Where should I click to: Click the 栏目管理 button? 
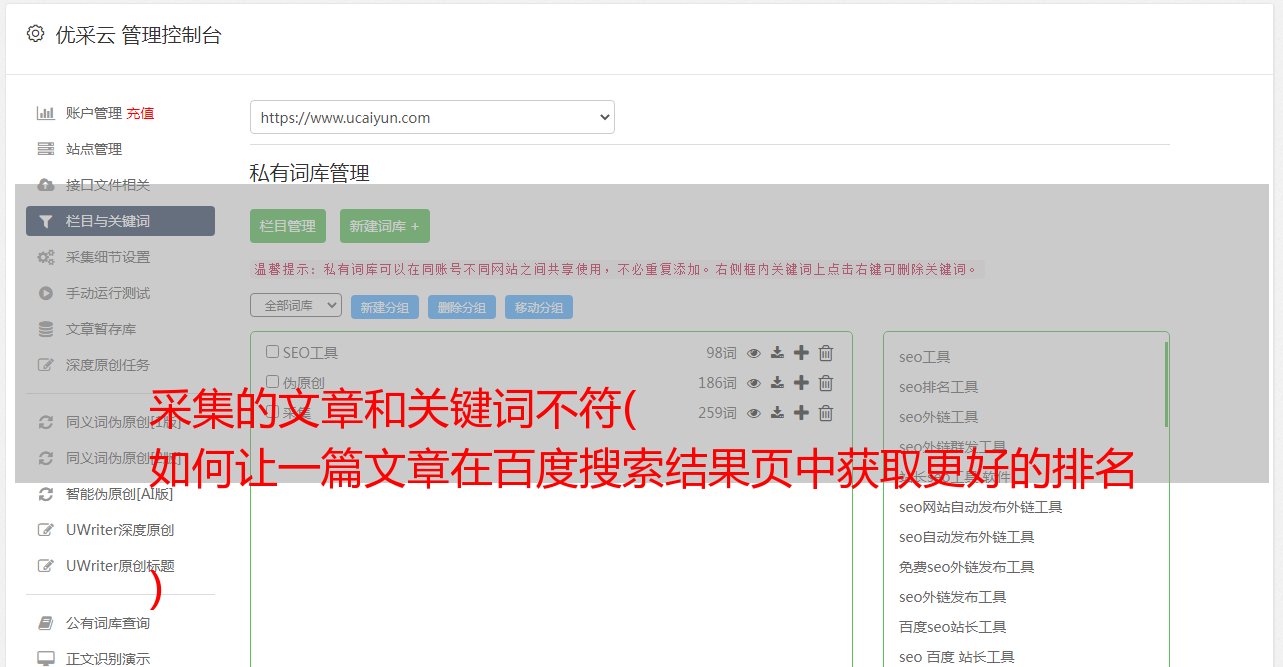[288, 226]
